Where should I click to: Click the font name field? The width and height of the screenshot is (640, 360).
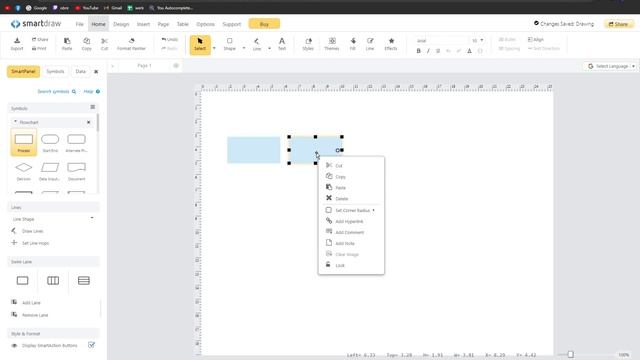442,40
